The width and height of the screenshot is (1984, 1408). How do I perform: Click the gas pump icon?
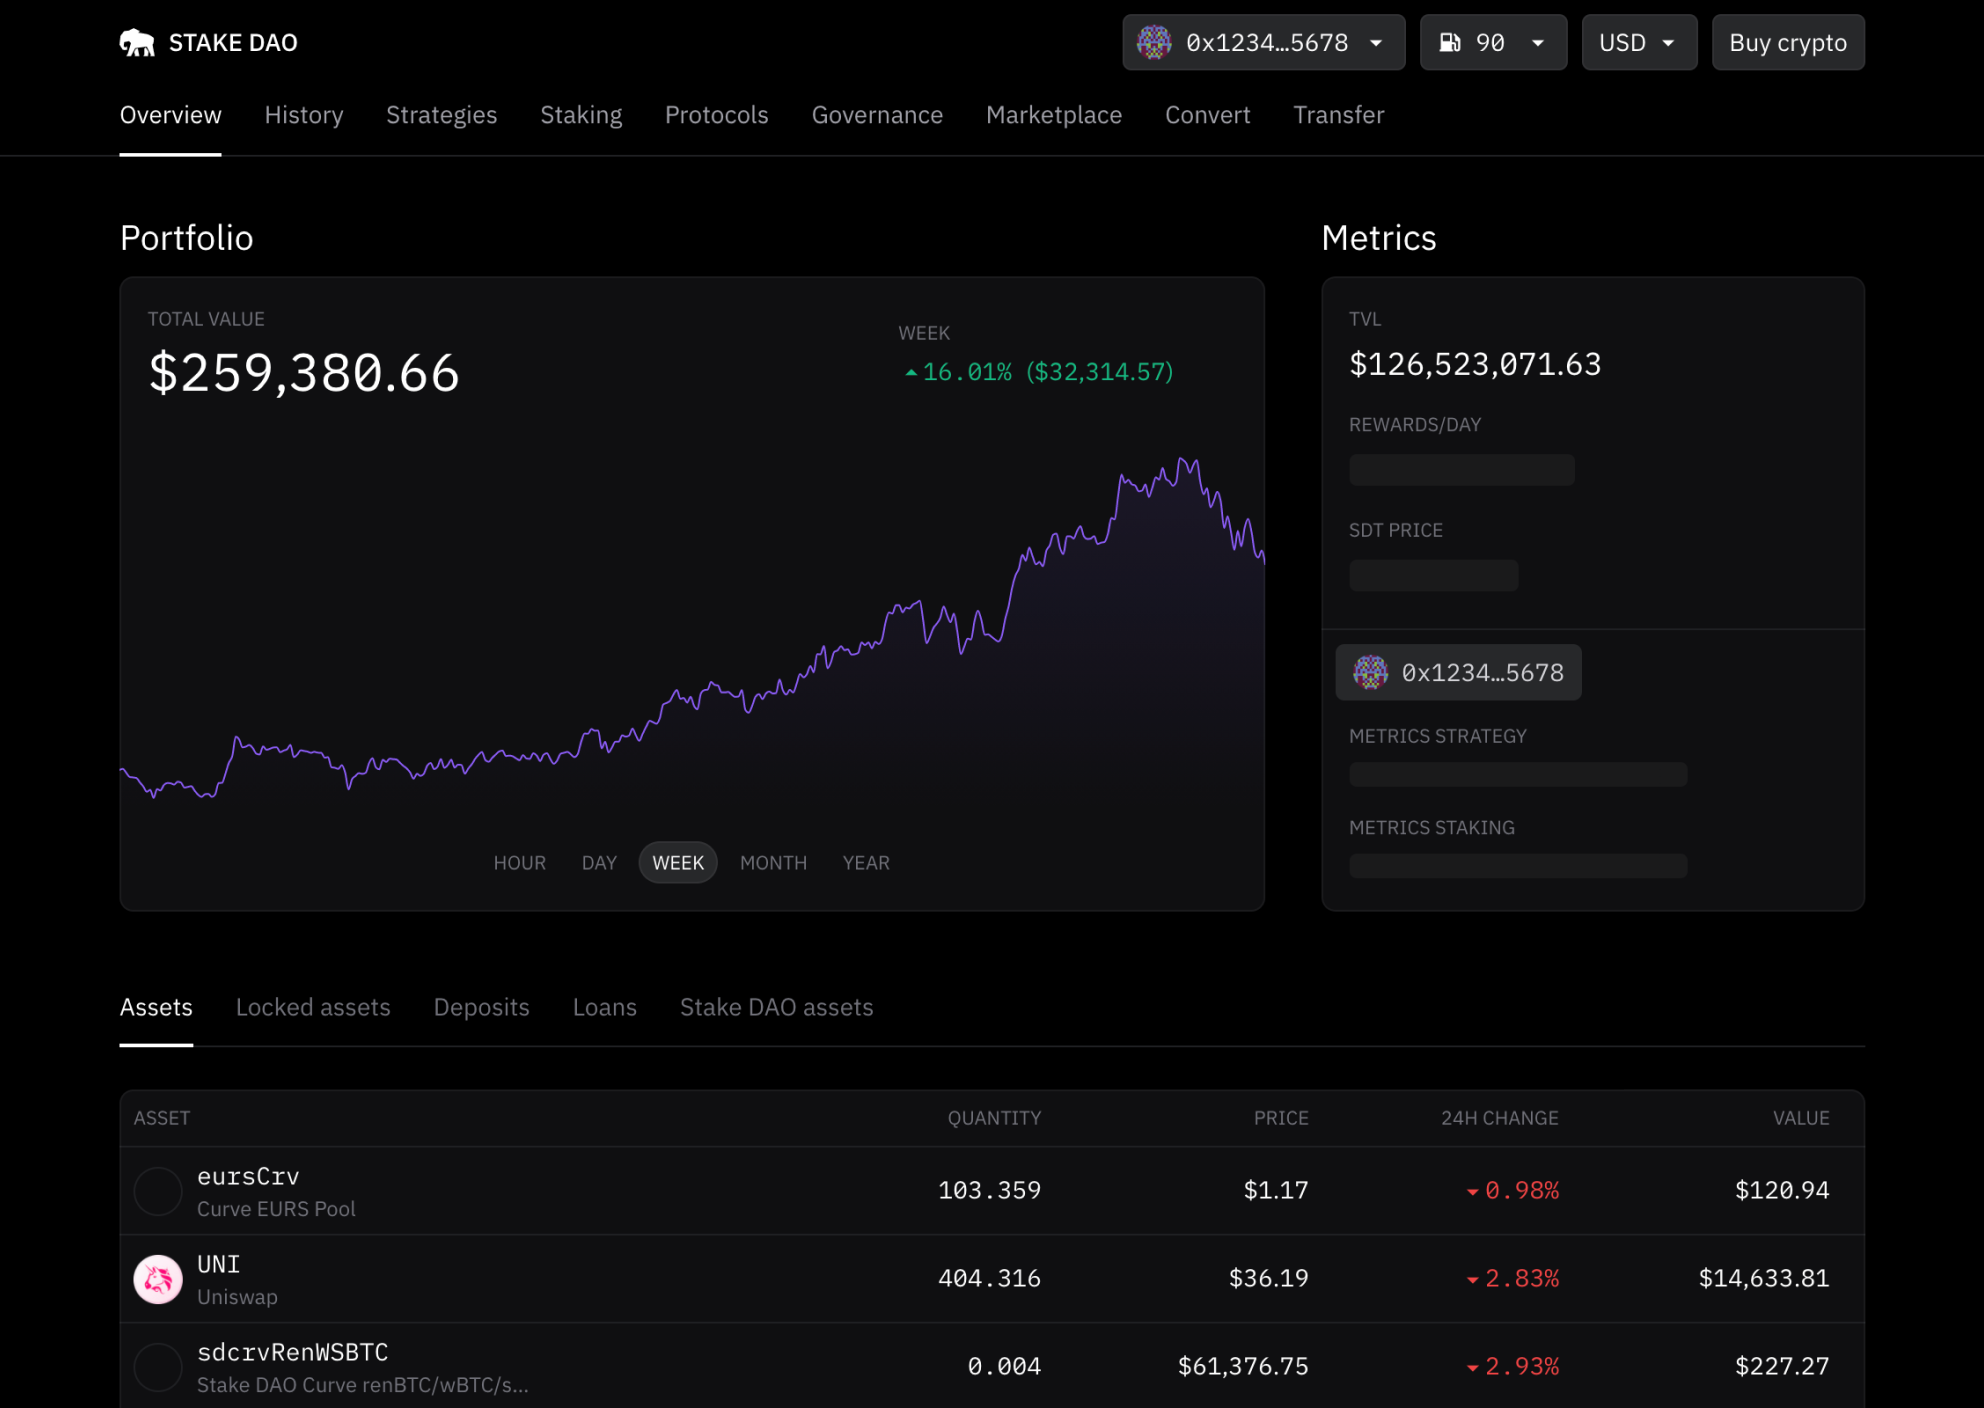point(1450,42)
